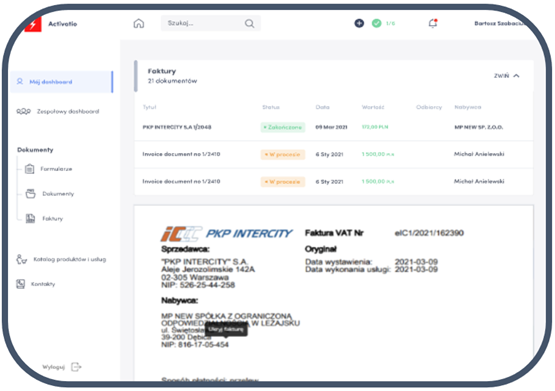Sort by Odbiorcy column header
Image resolution: width=555 pixels, height=391 pixels.
tap(429, 107)
